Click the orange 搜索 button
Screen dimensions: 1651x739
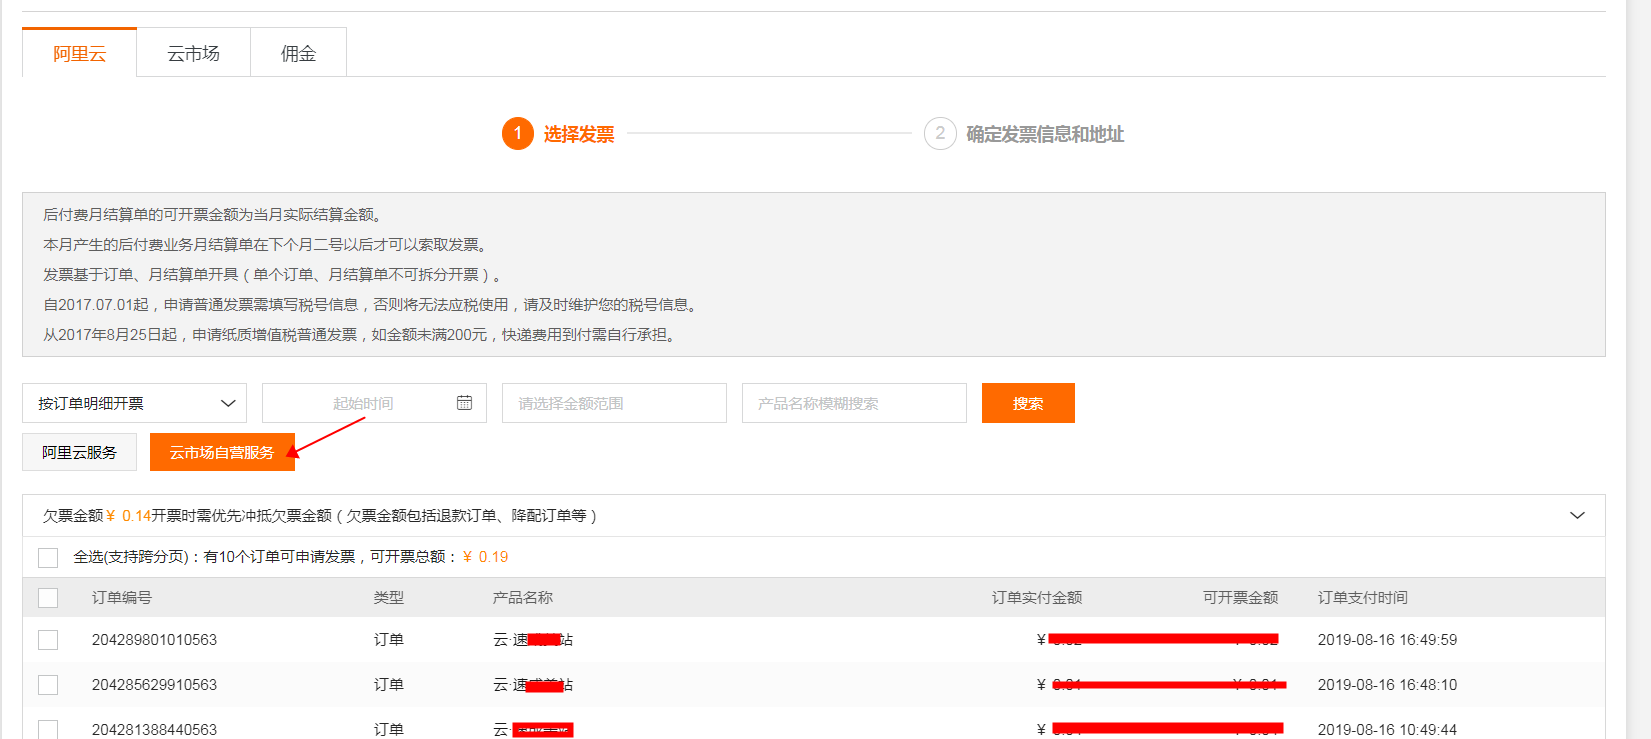(1028, 403)
